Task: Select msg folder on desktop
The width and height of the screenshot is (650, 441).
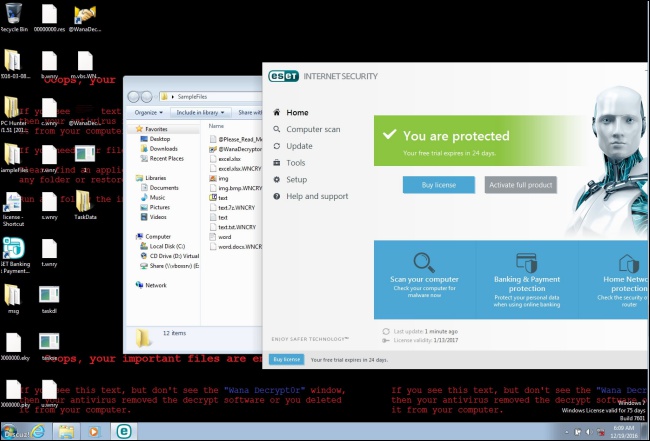Action: point(13,299)
